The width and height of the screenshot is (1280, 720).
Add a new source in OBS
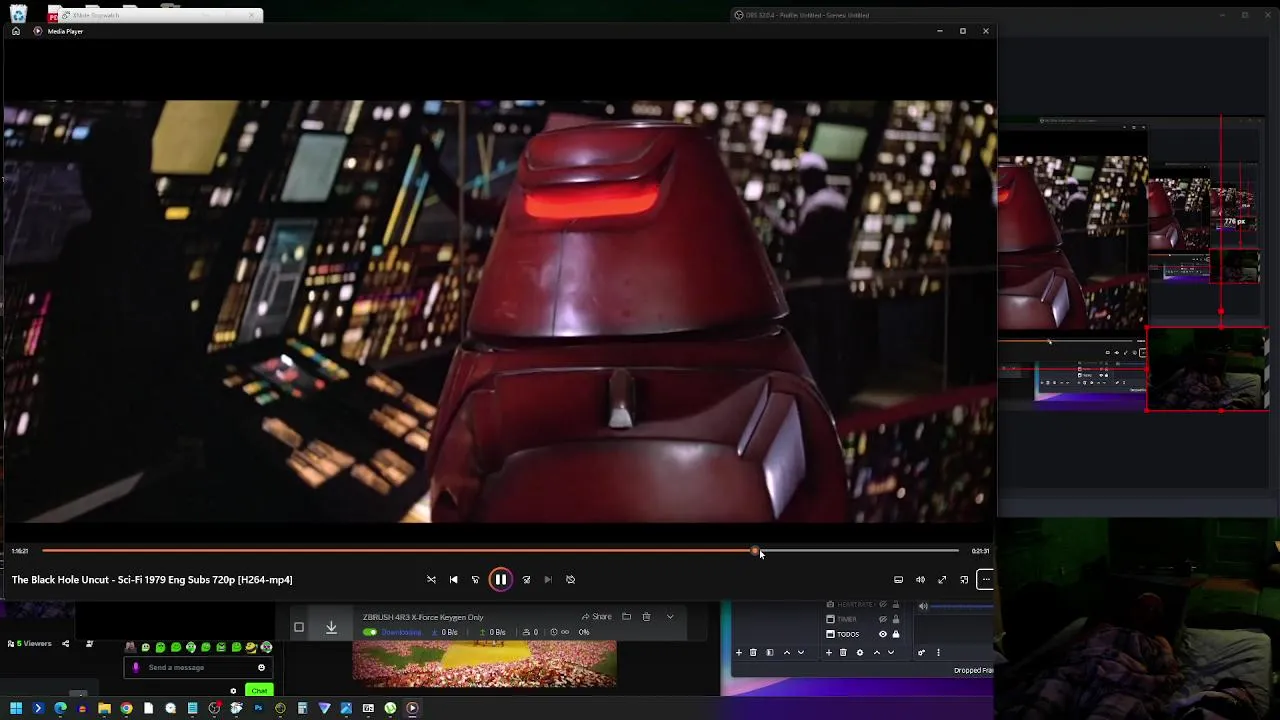coord(829,653)
